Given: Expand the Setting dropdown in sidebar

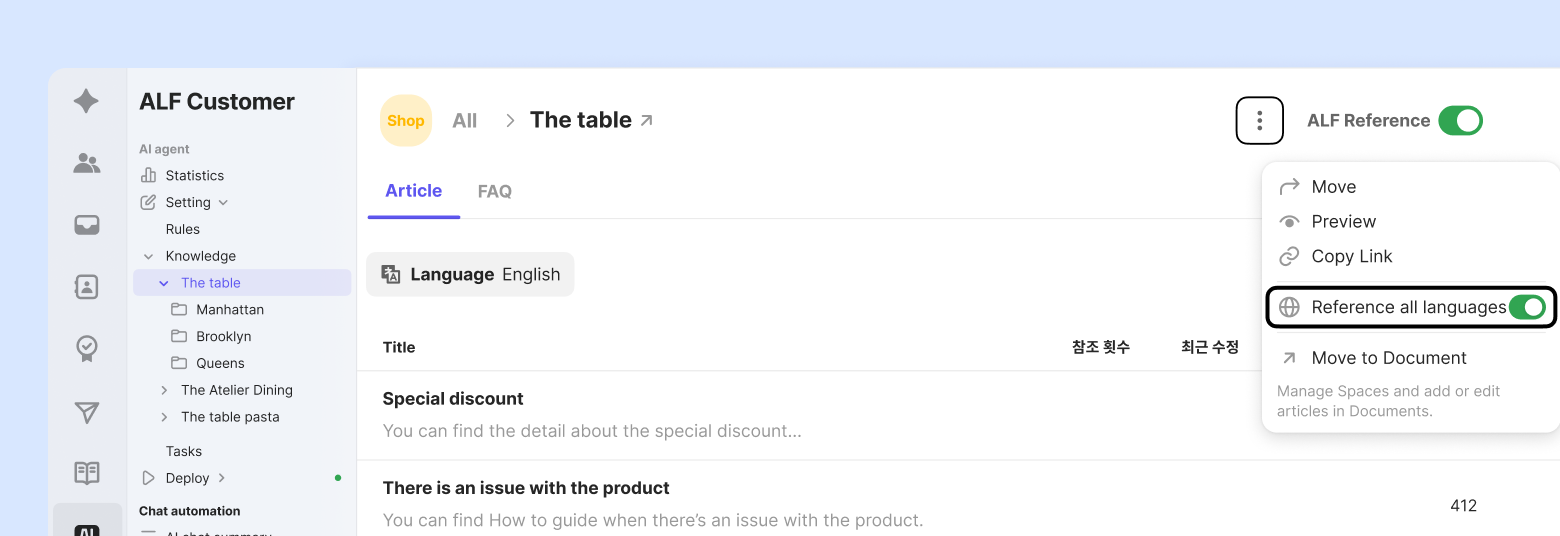Looking at the screenshot, I should click(223, 202).
